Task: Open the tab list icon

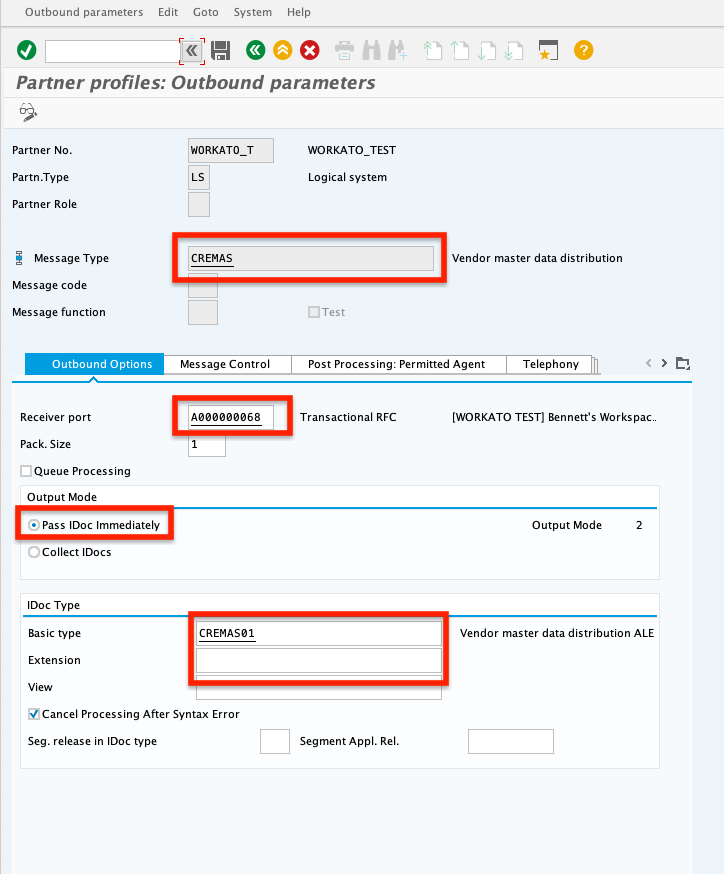Action: click(x=683, y=363)
